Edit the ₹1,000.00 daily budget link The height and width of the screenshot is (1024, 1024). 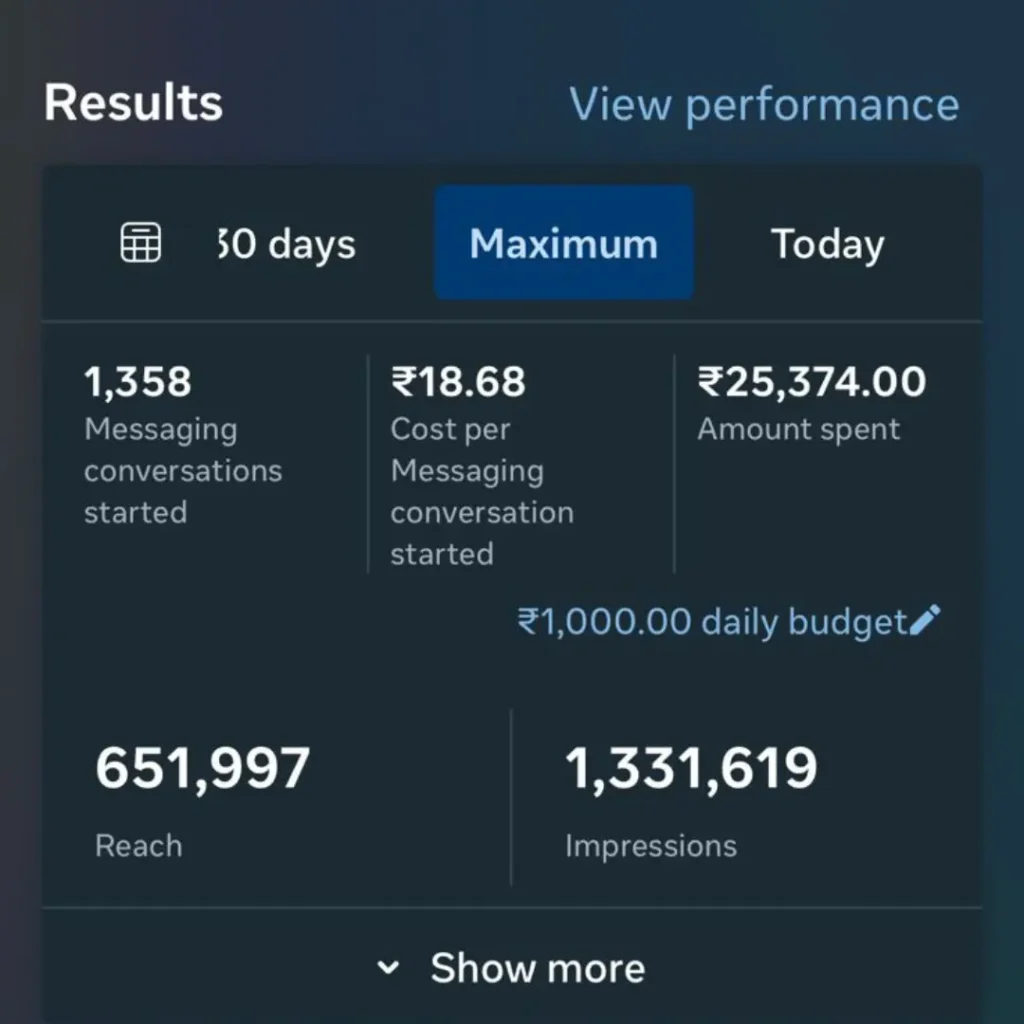pyautogui.click(x=711, y=622)
